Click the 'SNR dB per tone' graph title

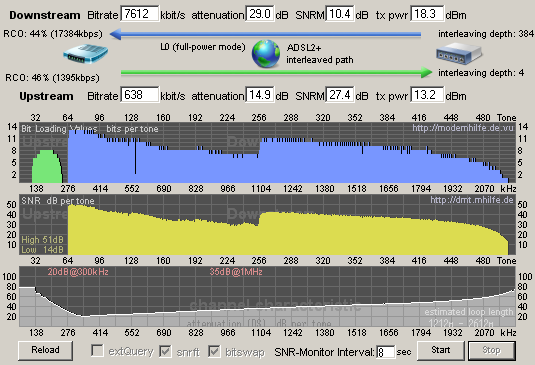[58, 201]
